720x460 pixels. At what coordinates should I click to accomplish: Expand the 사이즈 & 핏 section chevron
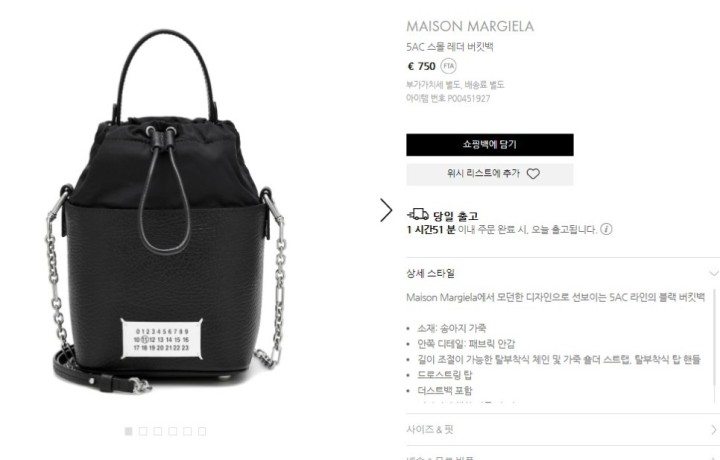tap(714, 430)
